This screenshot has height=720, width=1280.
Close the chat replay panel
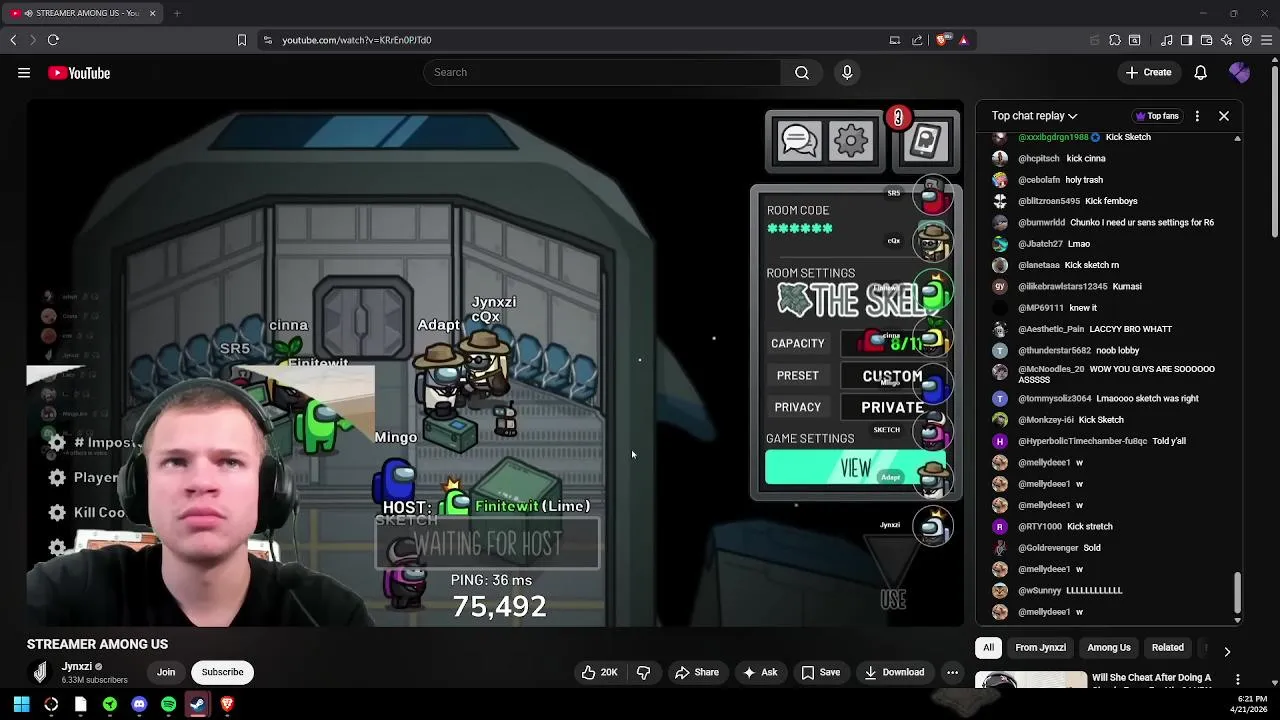pos(1224,116)
